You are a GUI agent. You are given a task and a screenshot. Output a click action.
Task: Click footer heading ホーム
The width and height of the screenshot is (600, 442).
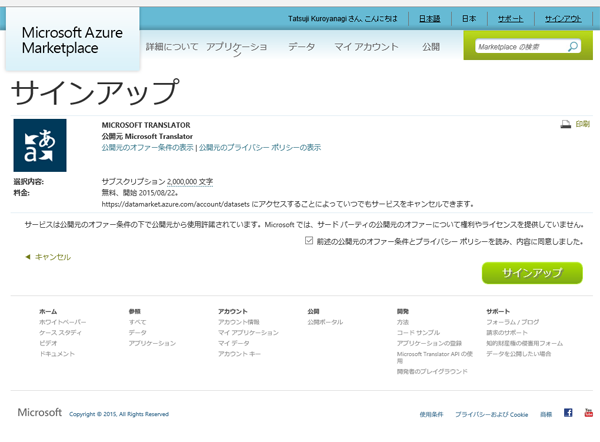pos(48,312)
